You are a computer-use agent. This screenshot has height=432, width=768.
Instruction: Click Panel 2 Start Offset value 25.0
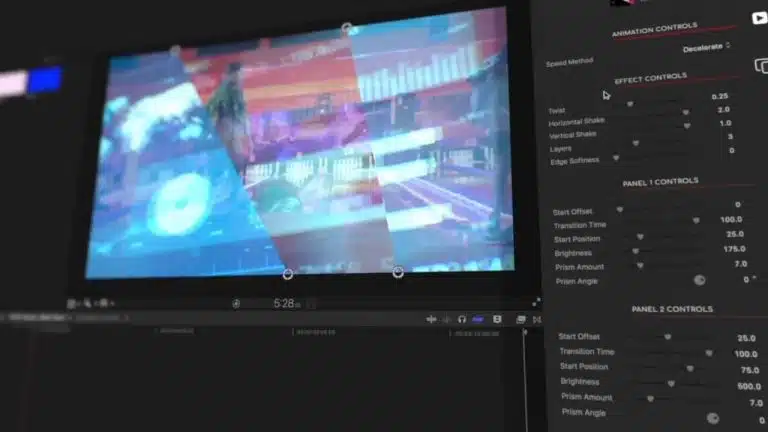746,338
